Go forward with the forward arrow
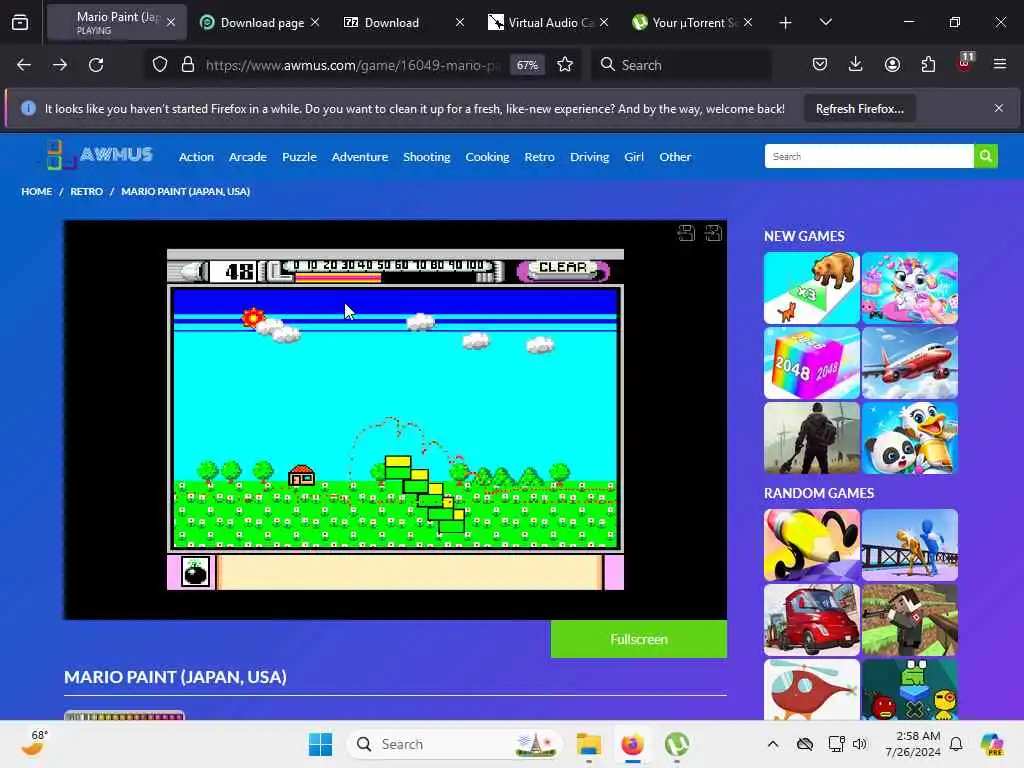This screenshot has height=768, width=1024. pos(60,65)
